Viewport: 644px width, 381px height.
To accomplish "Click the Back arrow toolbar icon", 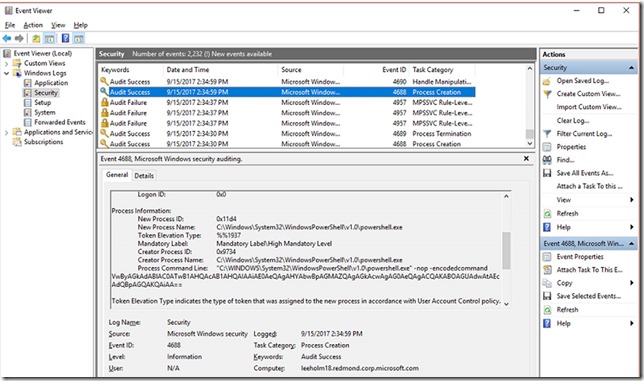I will (x=7, y=38).
